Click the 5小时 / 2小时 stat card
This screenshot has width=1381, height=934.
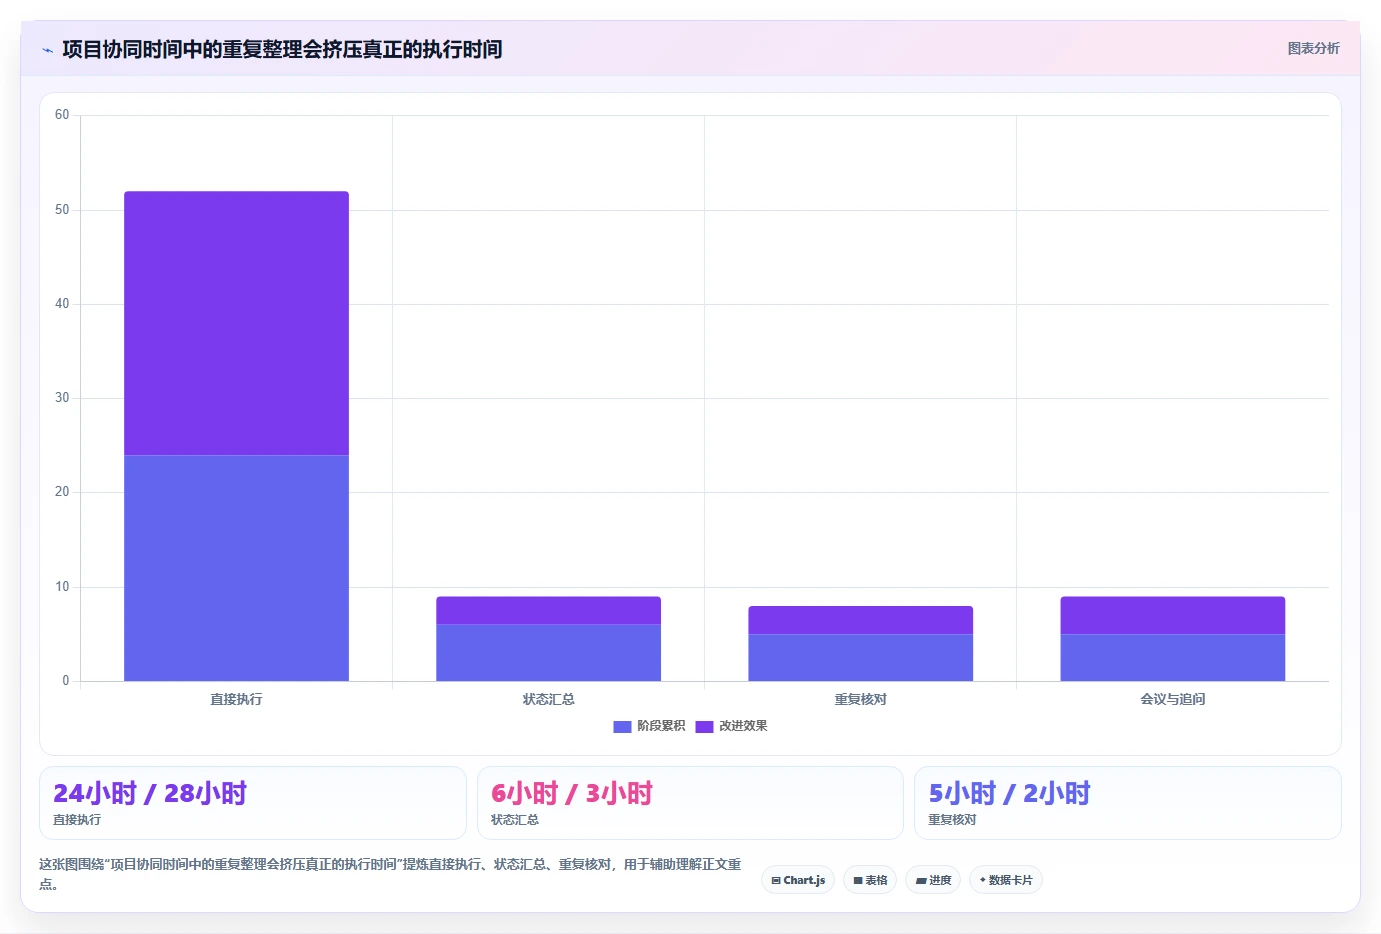[1127, 803]
